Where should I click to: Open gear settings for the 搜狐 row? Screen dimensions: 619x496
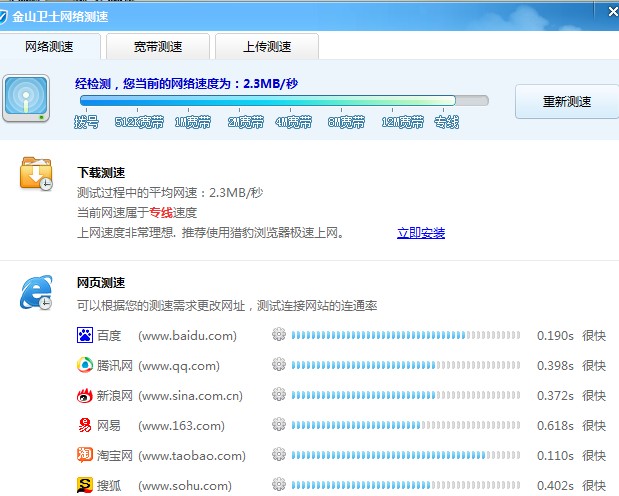point(279,485)
